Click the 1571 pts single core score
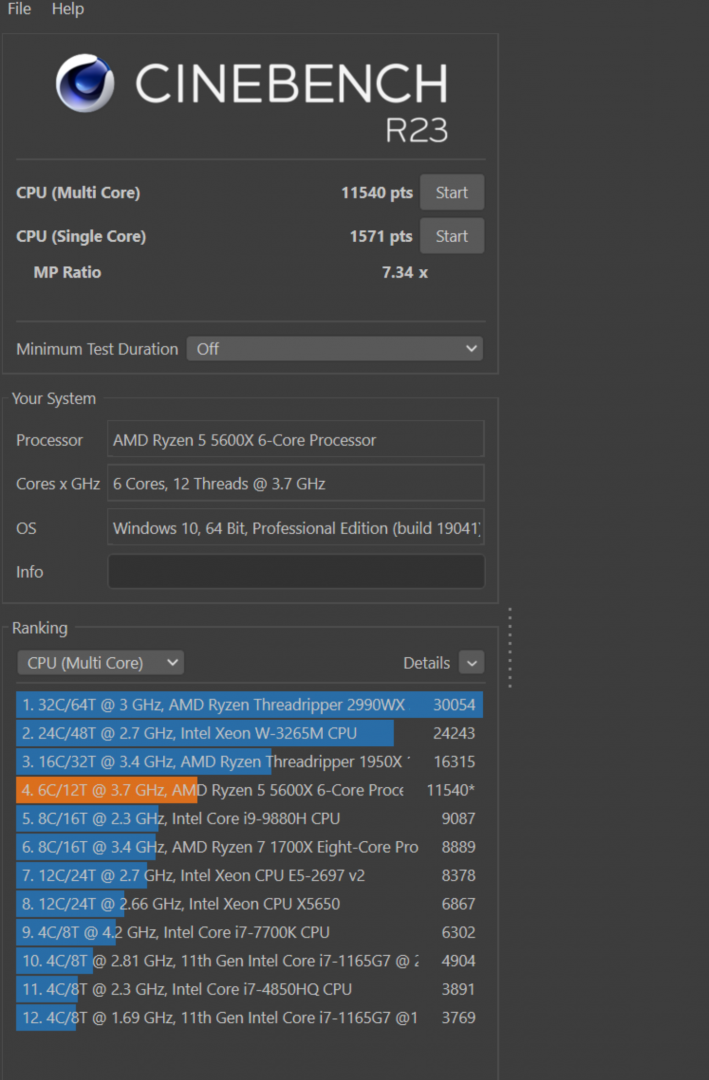Screen dimensions: 709x1080 coord(381,236)
